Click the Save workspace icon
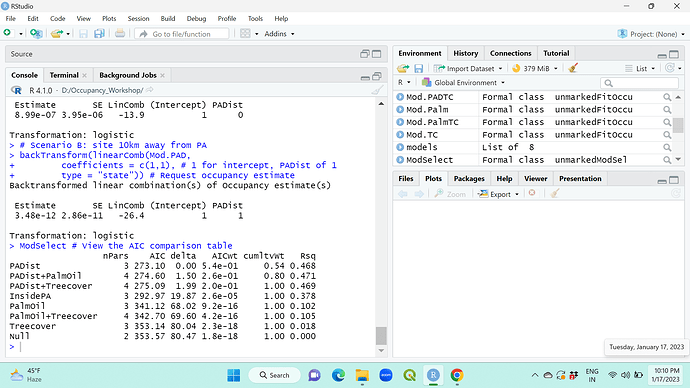The width and height of the screenshot is (690, 388). point(418,69)
